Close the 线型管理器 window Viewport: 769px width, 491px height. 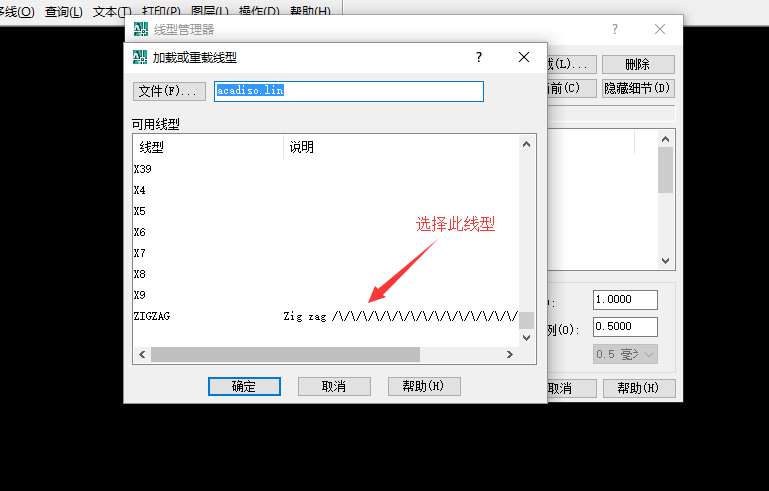(660, 29)
